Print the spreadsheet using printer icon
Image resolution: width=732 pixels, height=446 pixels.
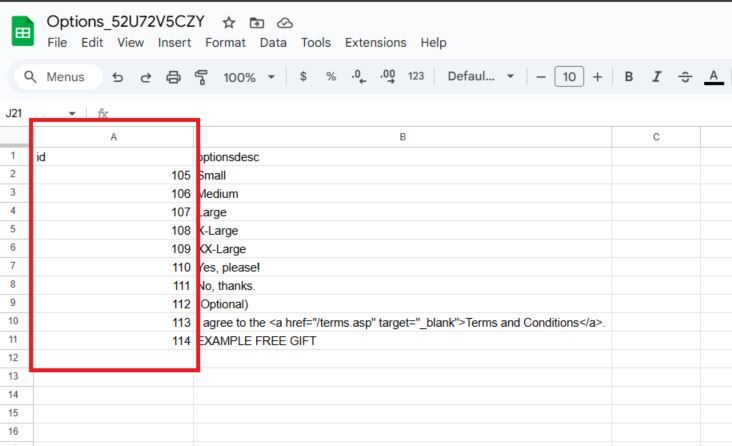[173, 77]
